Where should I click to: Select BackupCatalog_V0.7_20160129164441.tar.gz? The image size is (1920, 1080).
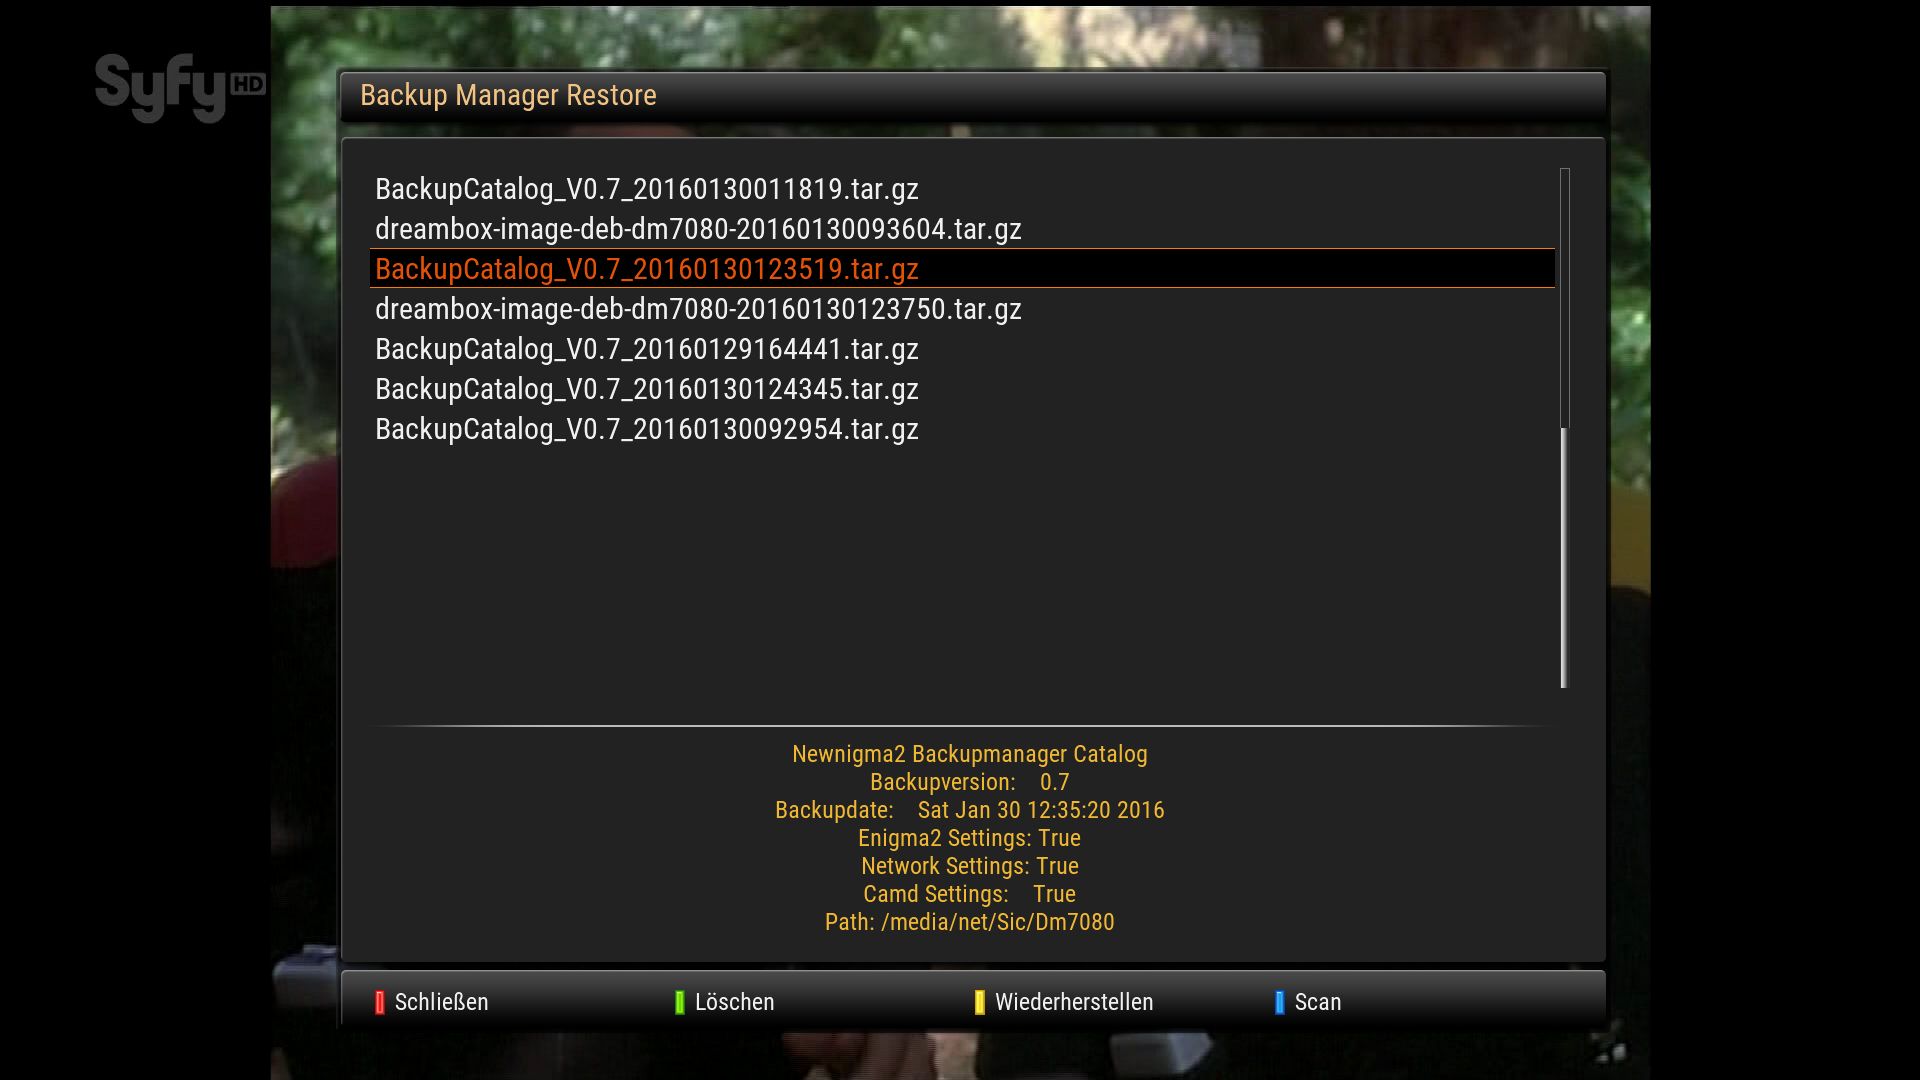pos(962,349)
